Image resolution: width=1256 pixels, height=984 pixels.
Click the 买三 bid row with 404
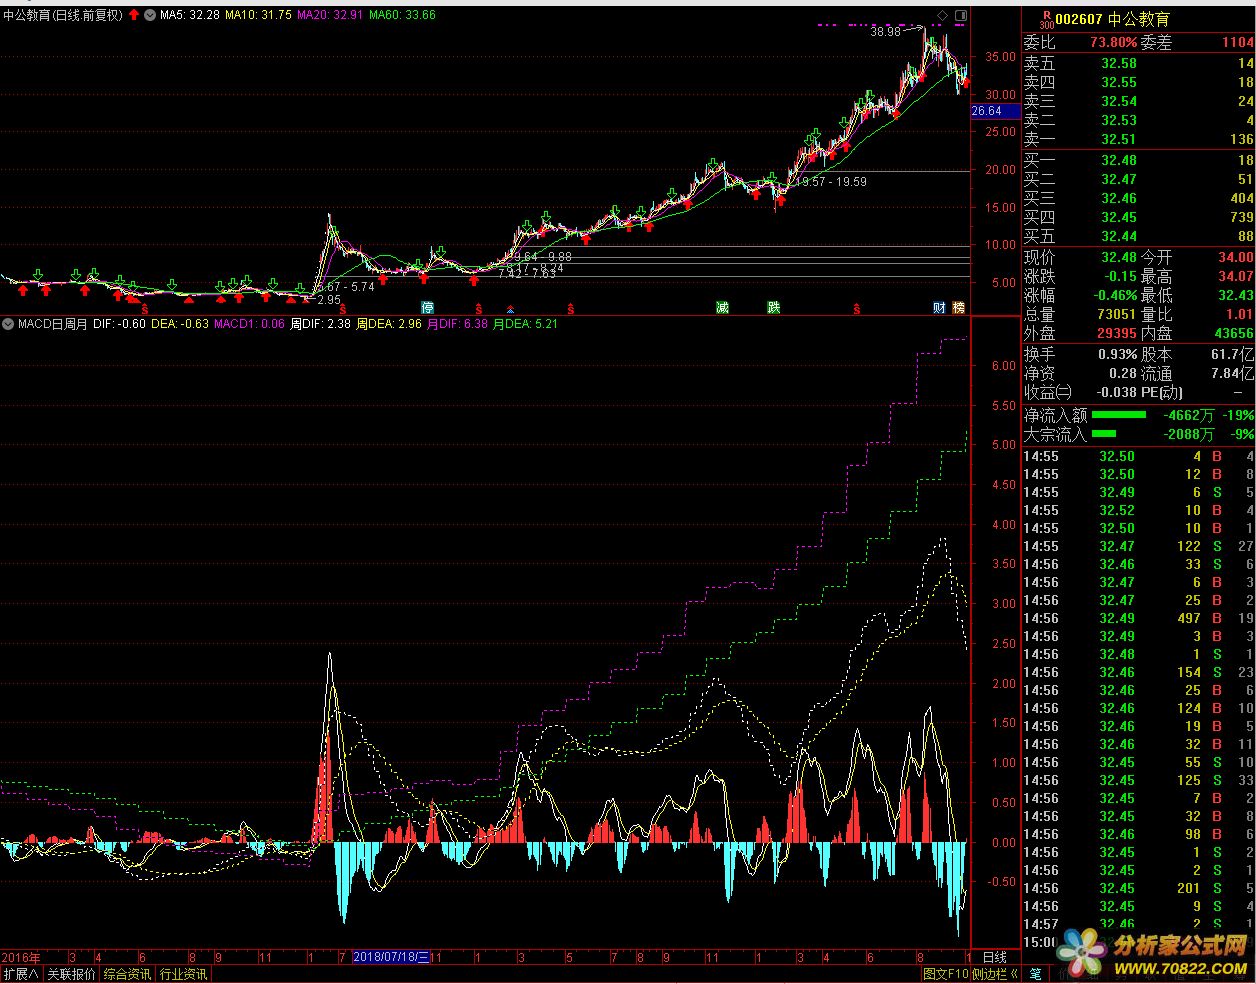point(1138,198)
